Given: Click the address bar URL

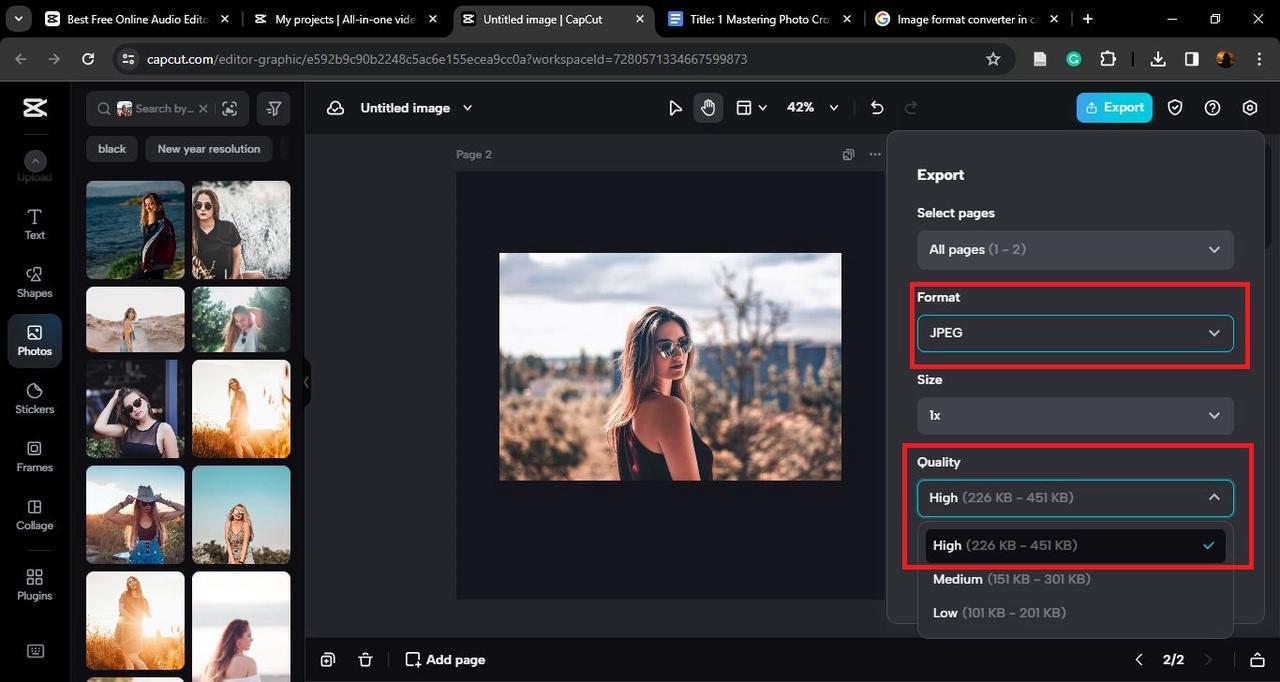Looking at the screenshot, I should [447, 59].
